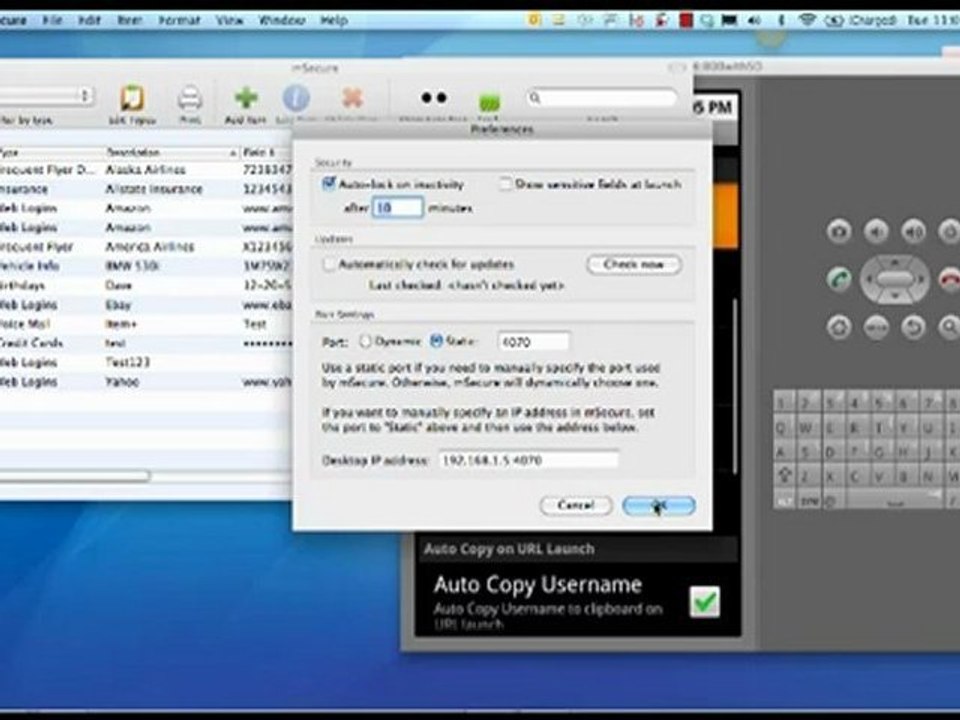
Task: Open the filter-by-type dropdown
Action: pyautogui.click(x=46, y=96)
